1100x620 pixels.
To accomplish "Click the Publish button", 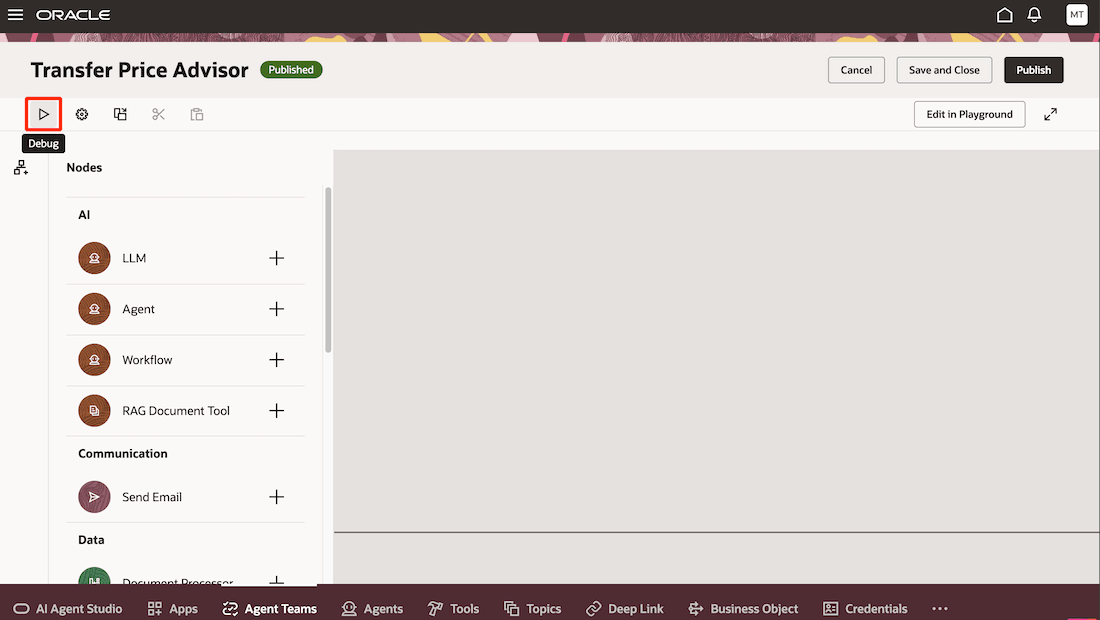I will click(1033, 70).
